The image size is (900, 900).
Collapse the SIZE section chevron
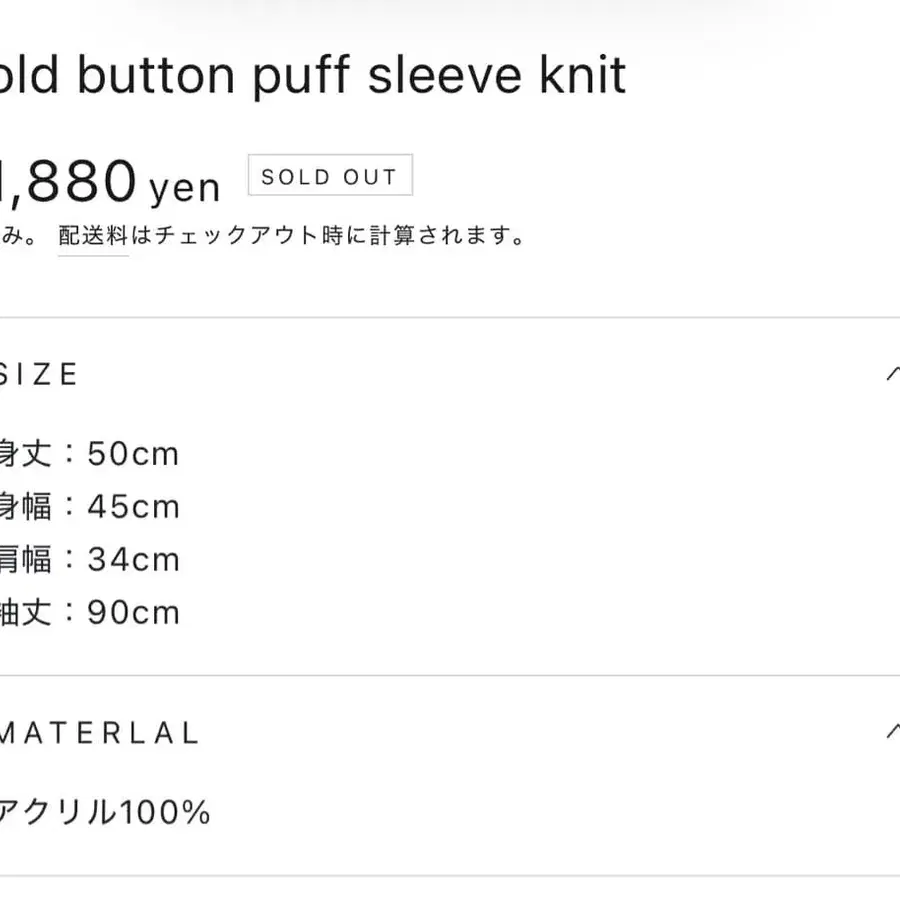(893, 374)
